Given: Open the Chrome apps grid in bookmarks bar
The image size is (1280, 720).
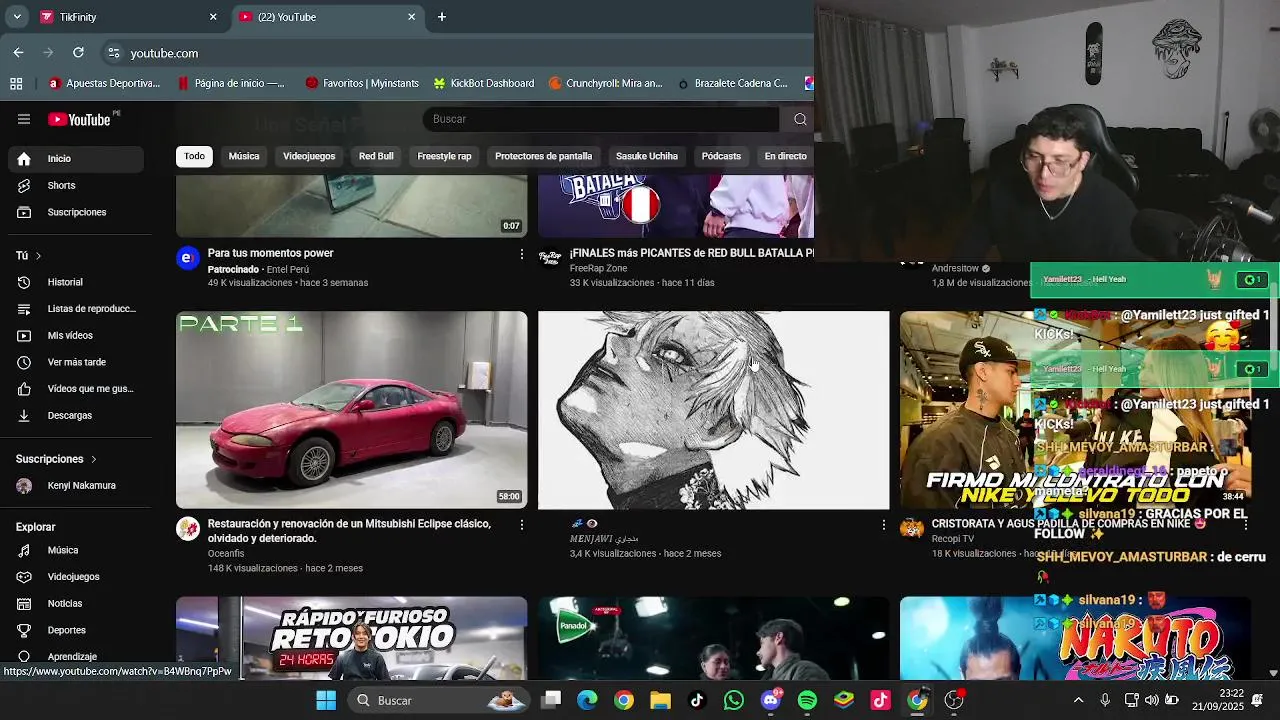Looking at the screenshot, I should [16, 83].
